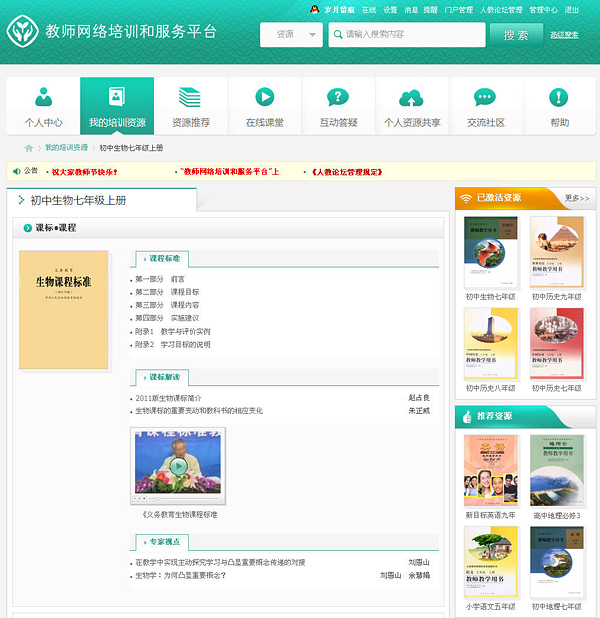
Task: Switch to 我的培训资源 tab
Action: tap(117, 106)
